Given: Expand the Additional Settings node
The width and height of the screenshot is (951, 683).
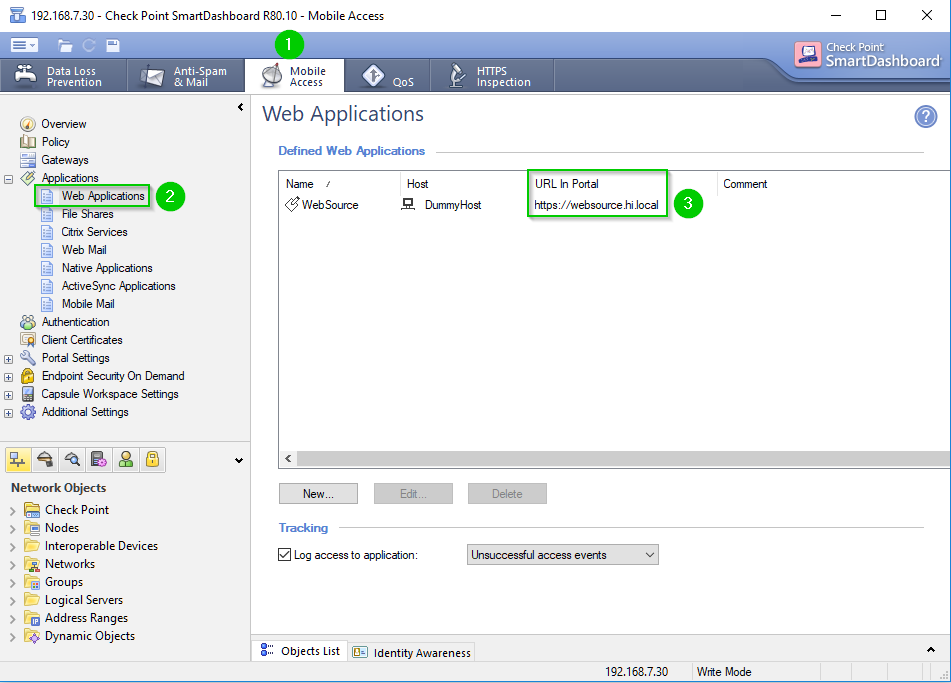Looking at the screenshot, I should (x=8, y=414).
